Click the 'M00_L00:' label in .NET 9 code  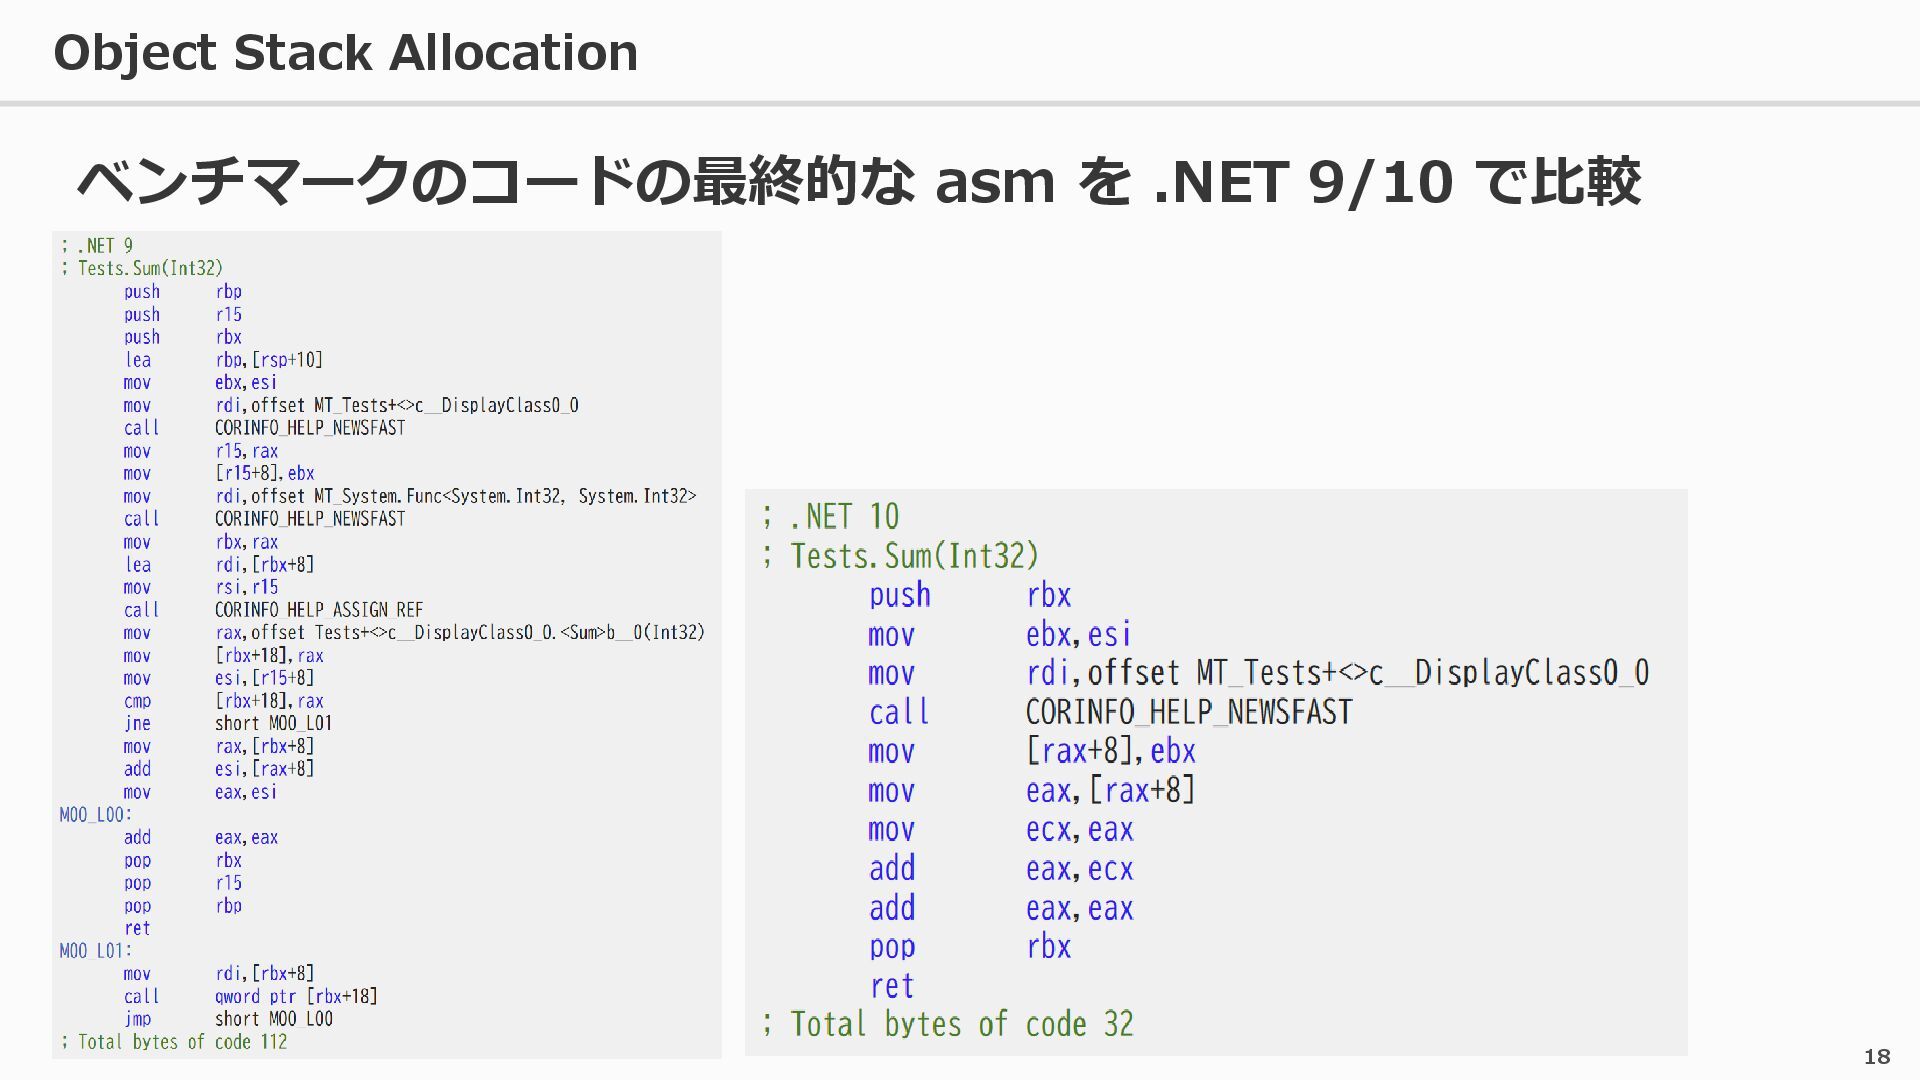(95, 815)
